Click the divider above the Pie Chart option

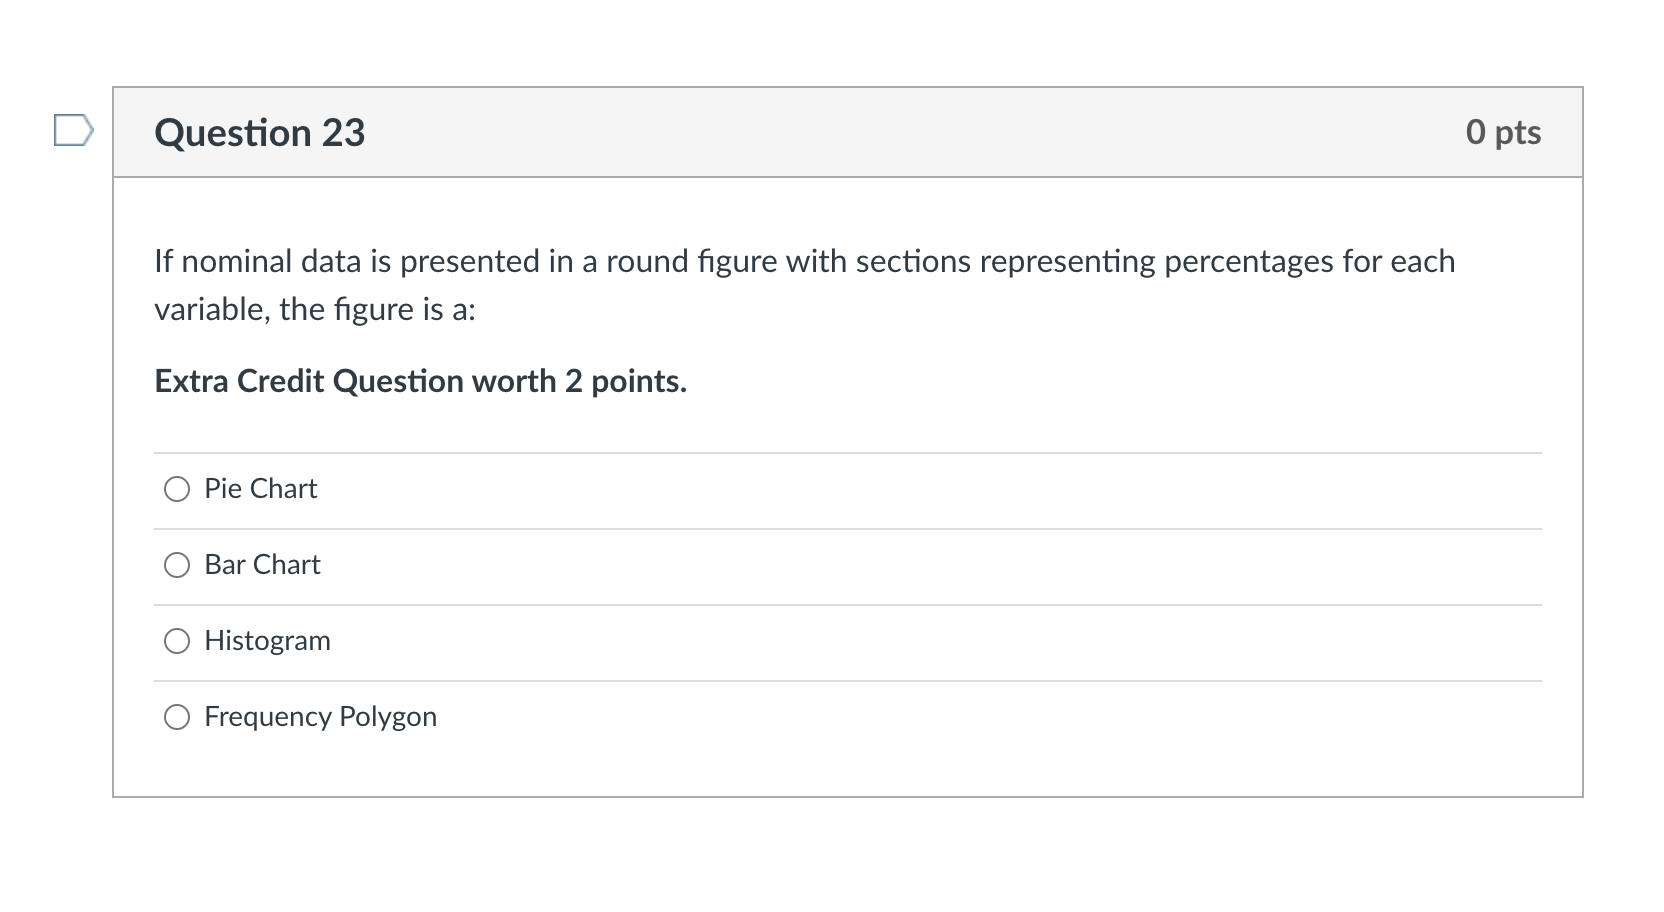coord(846,451)
